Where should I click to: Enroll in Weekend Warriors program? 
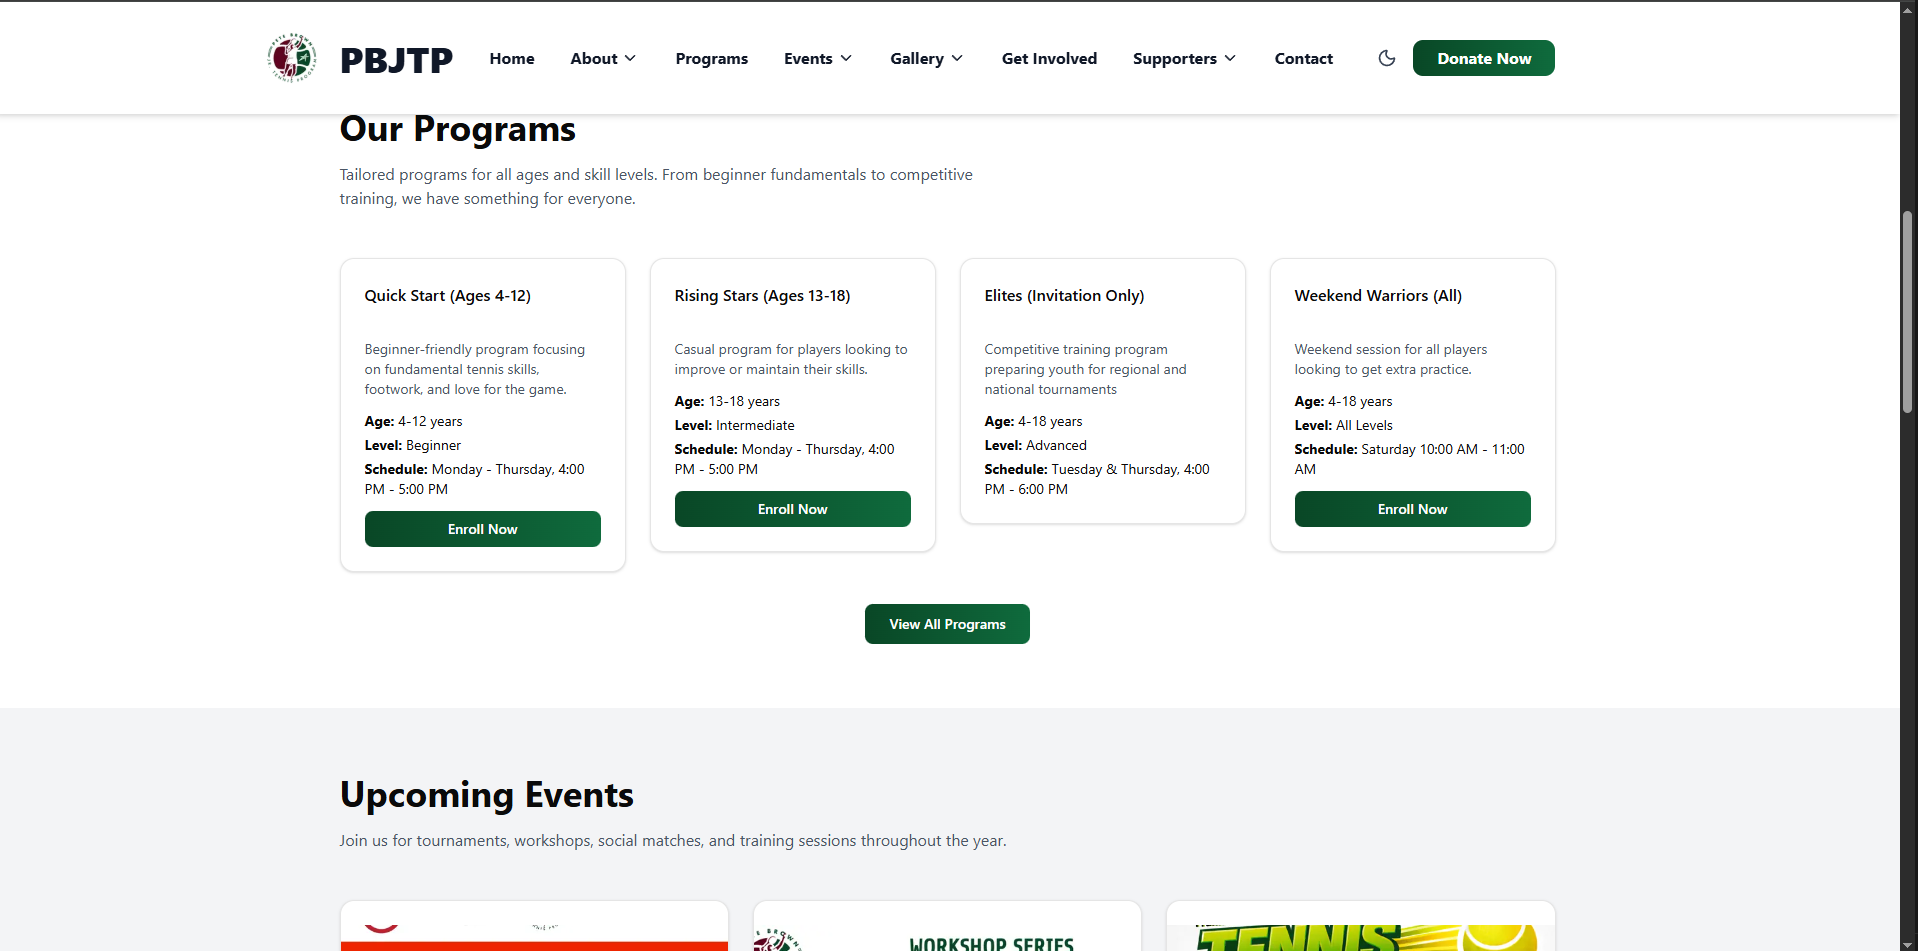pos(1412,508)
